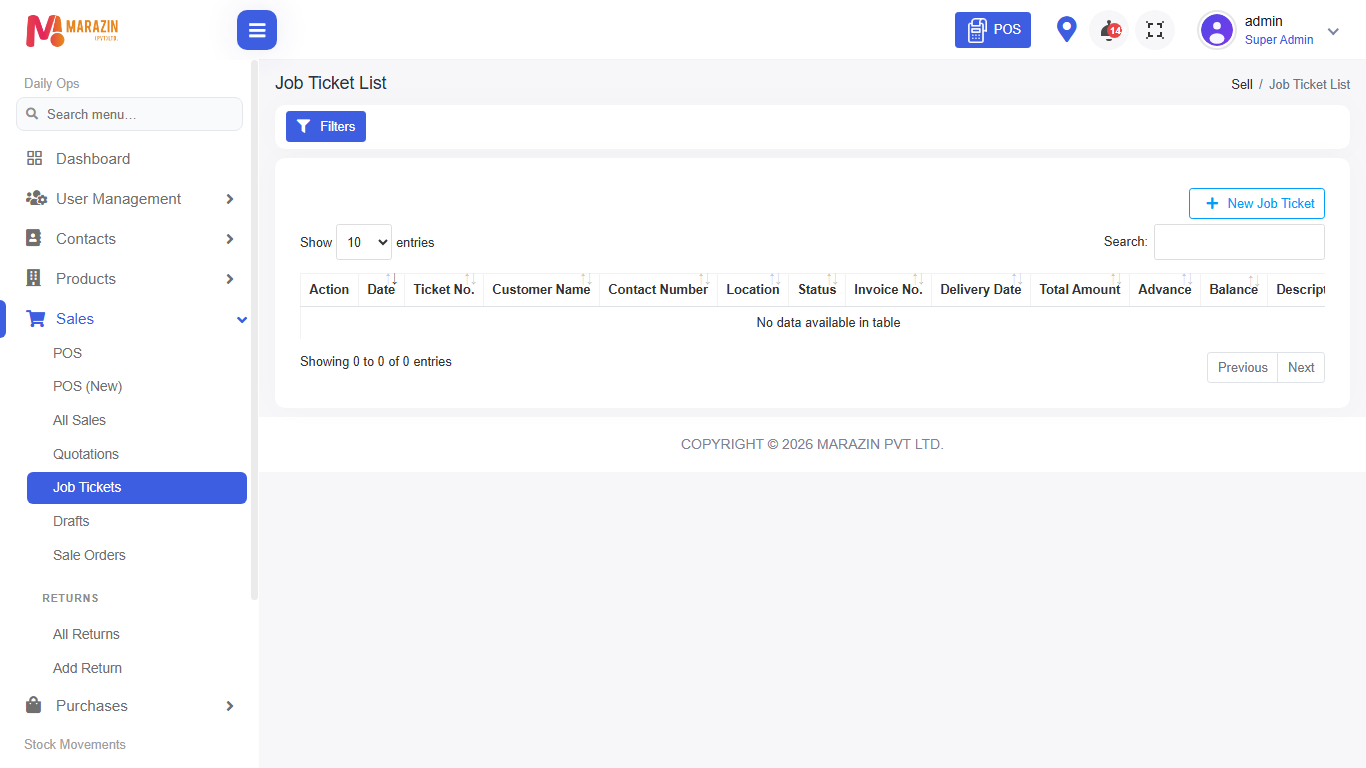Screen dimensions: 1366x768
Task: Open the notifications bell with badge 14
Action: pos(1109,30)
